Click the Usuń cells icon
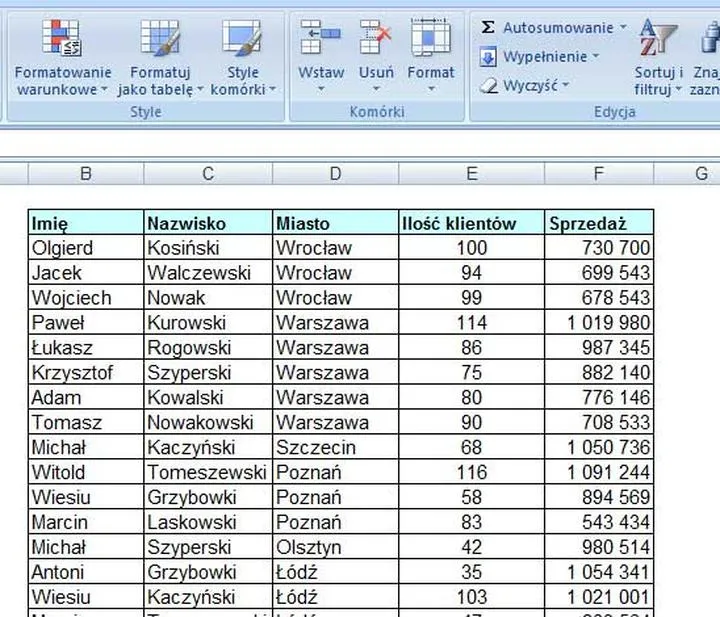 click(376, 38)
